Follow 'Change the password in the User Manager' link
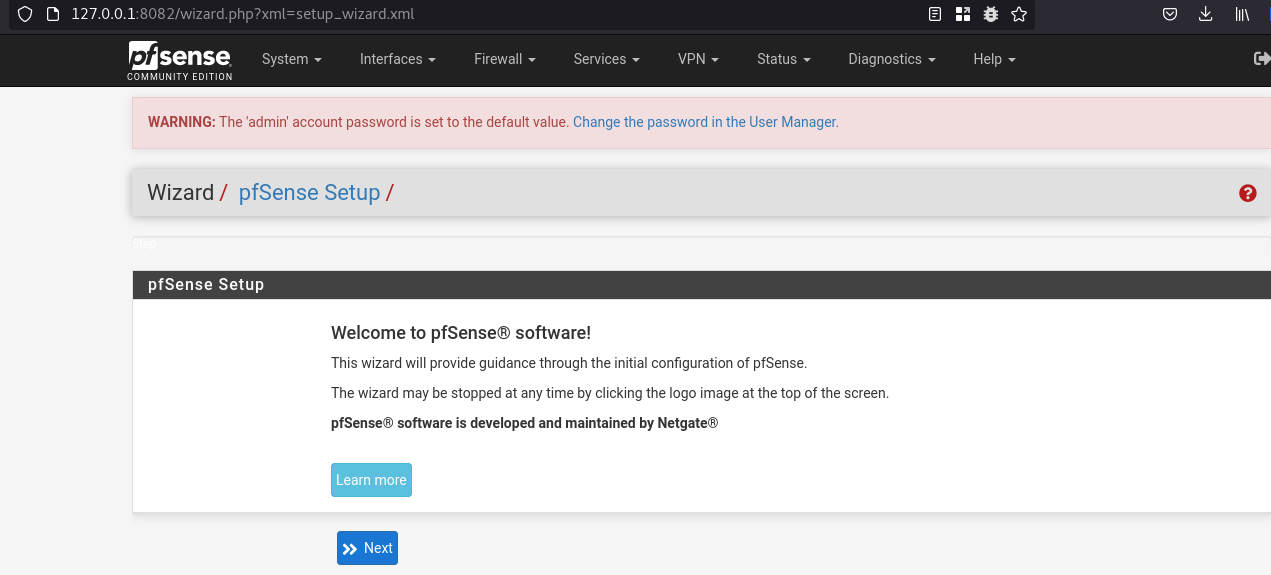 [x=705, y=122]
